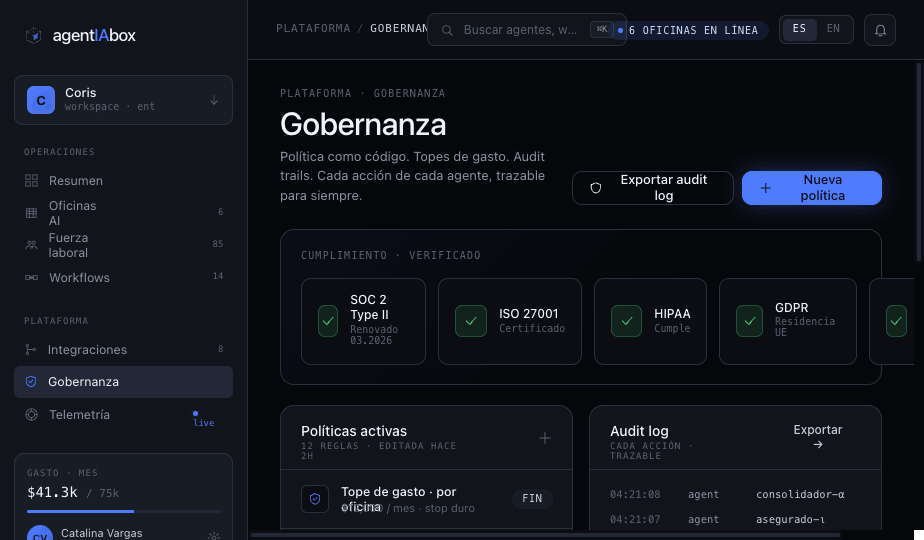Open Resumen in the sidebar
The width and height of the screenshot is (924, 540).
123,180
